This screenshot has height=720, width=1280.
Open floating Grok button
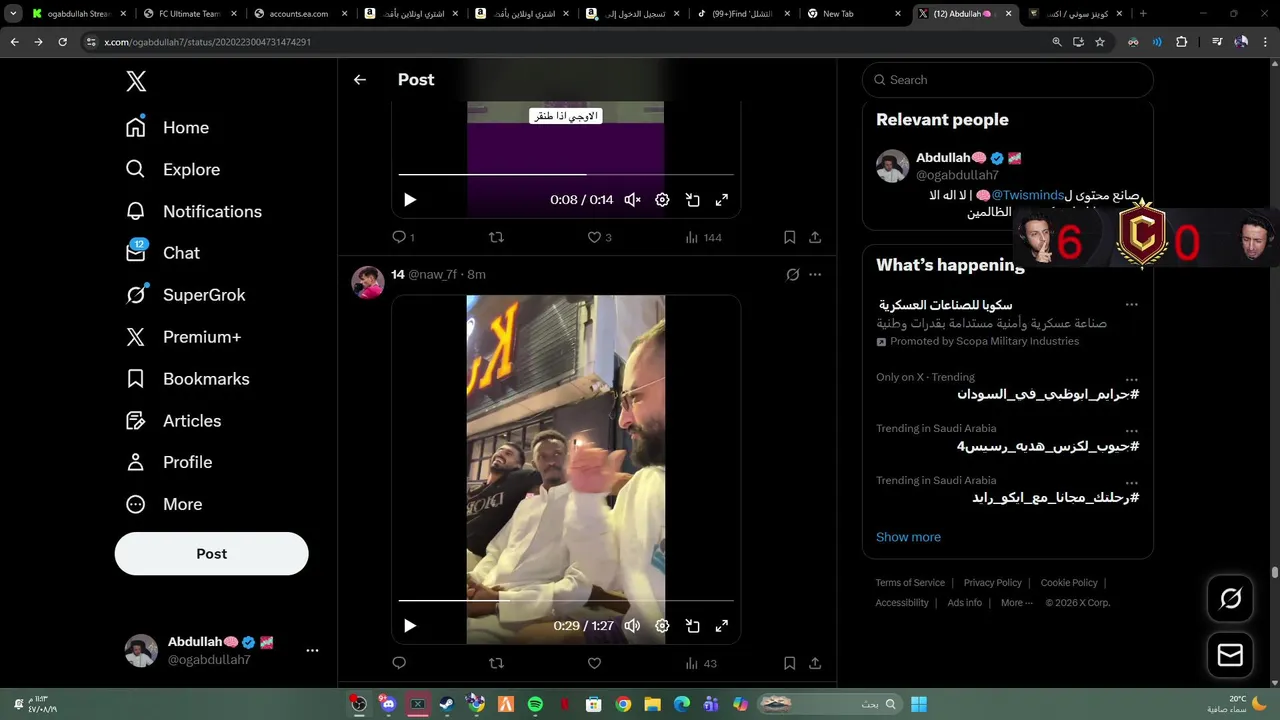1230,599
